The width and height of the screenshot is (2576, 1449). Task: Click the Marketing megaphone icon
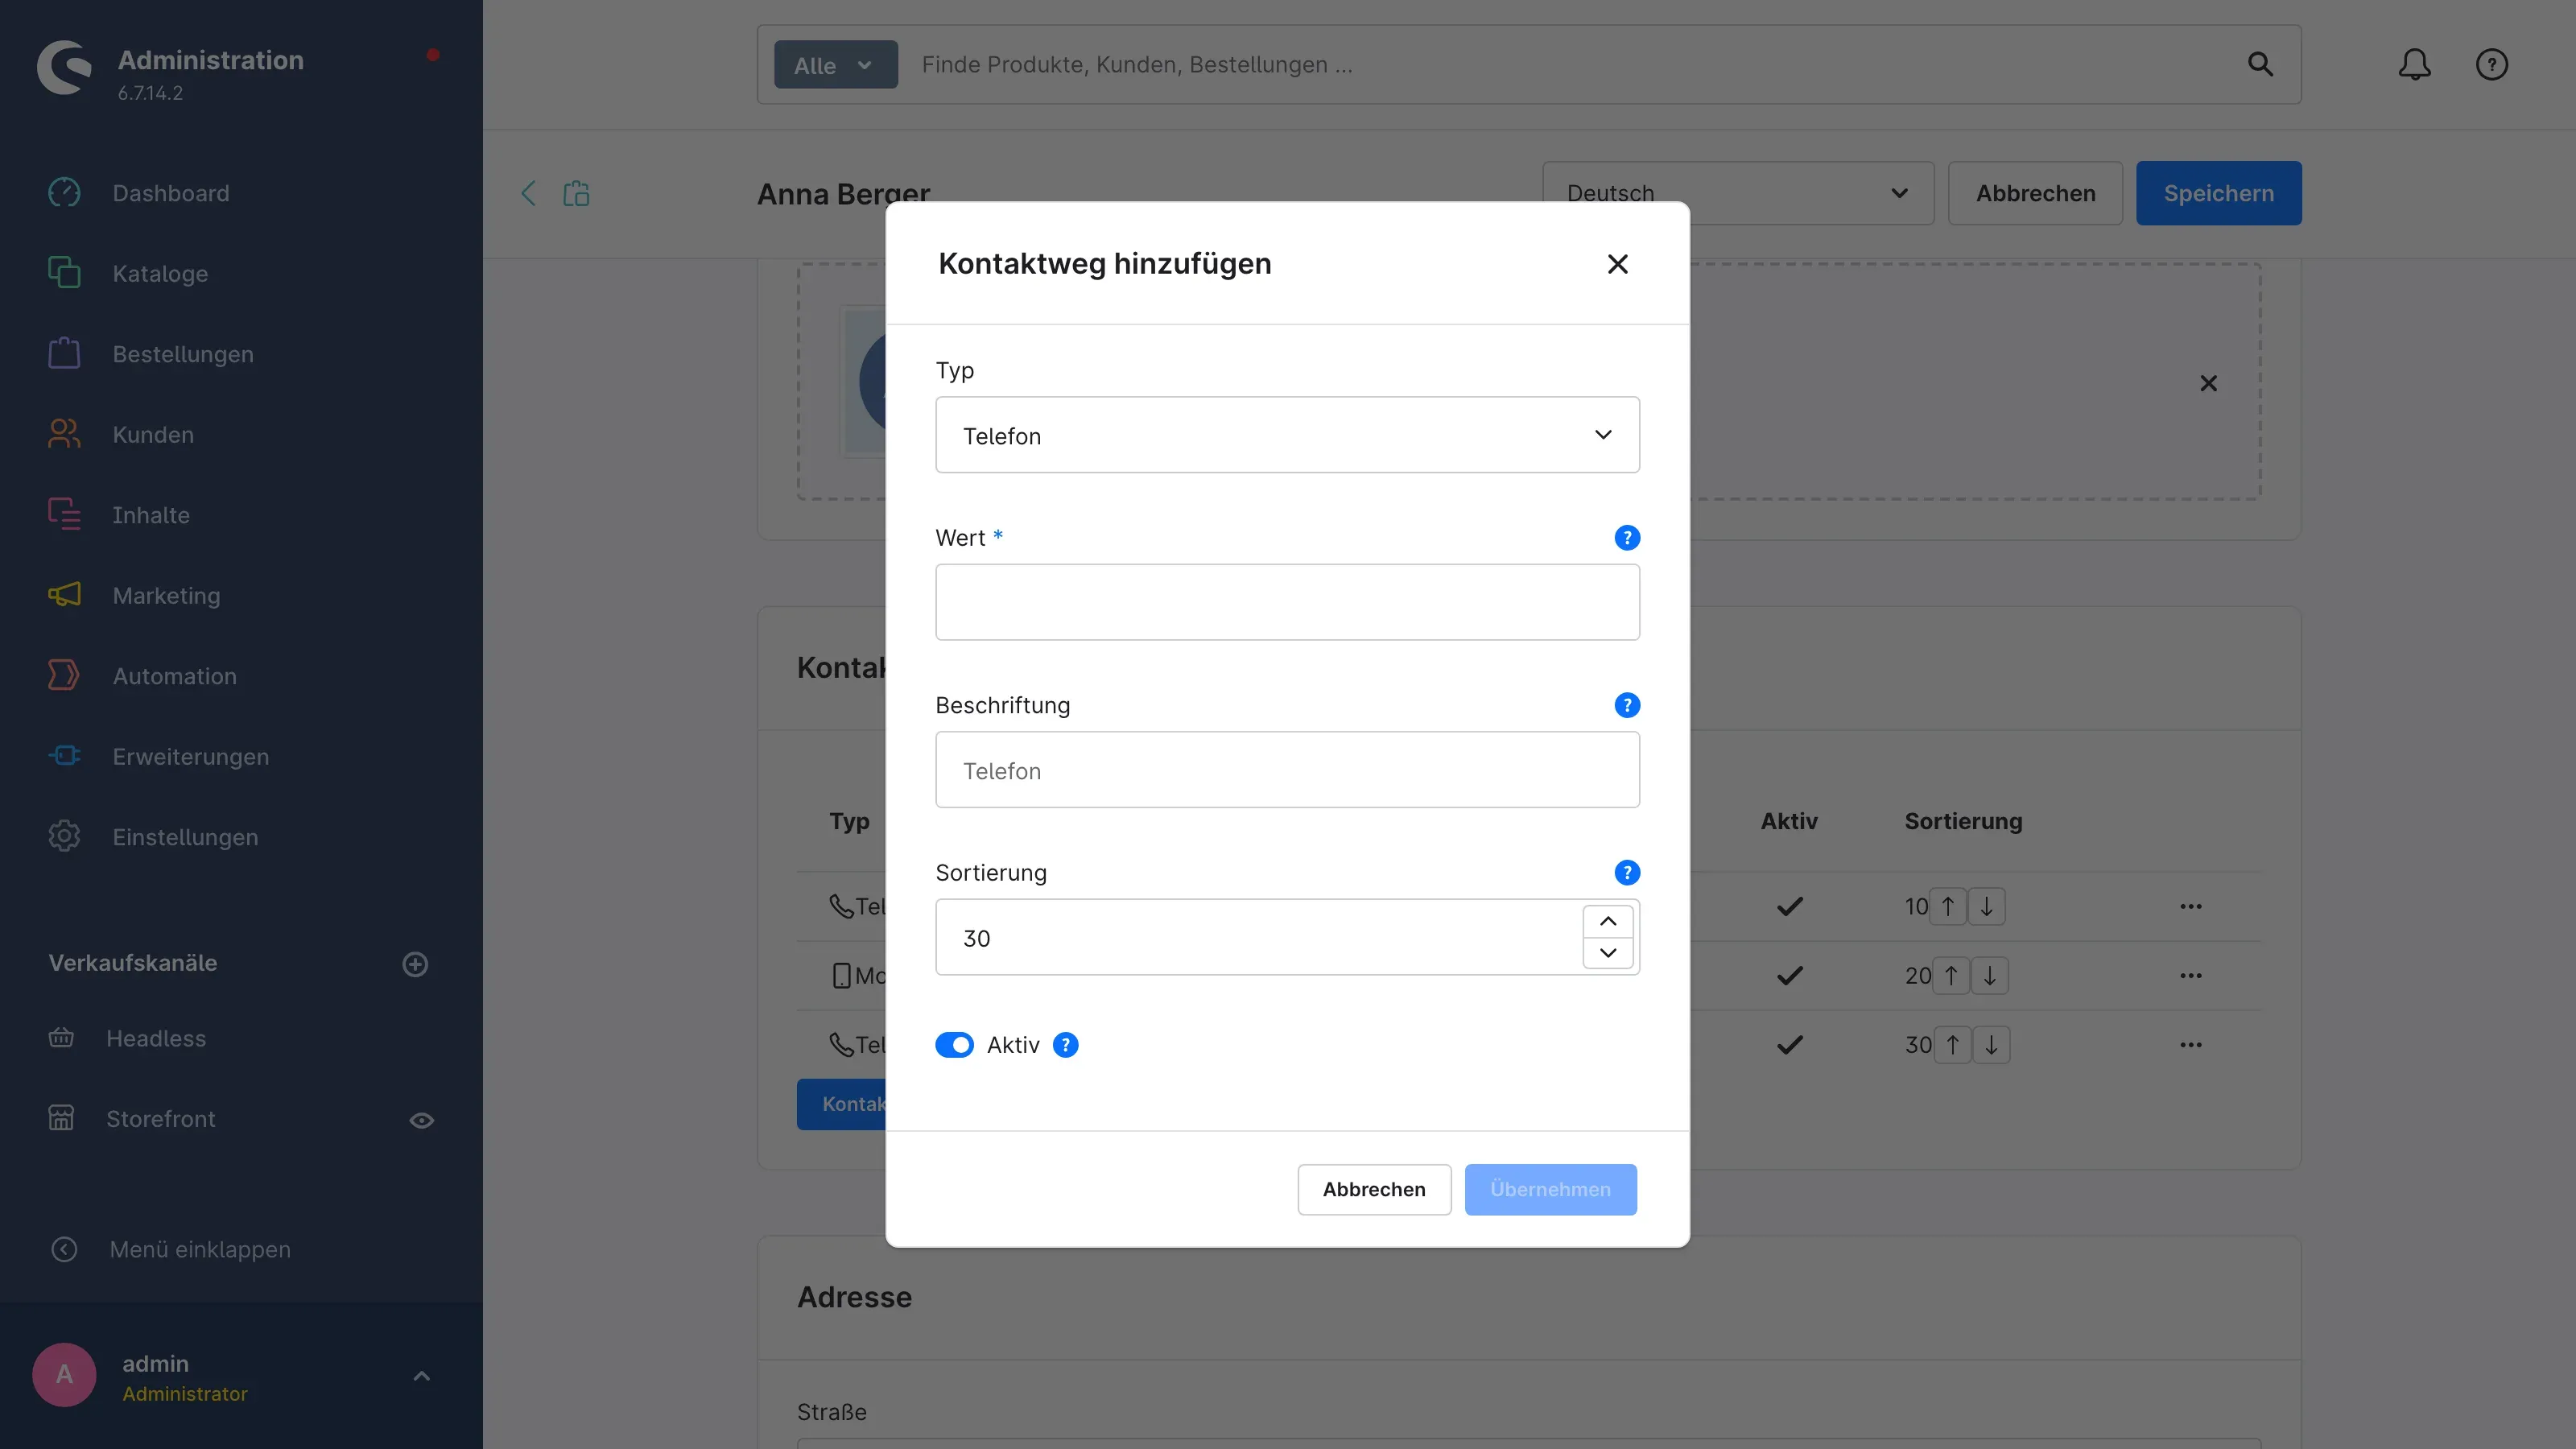coord(64,595)
